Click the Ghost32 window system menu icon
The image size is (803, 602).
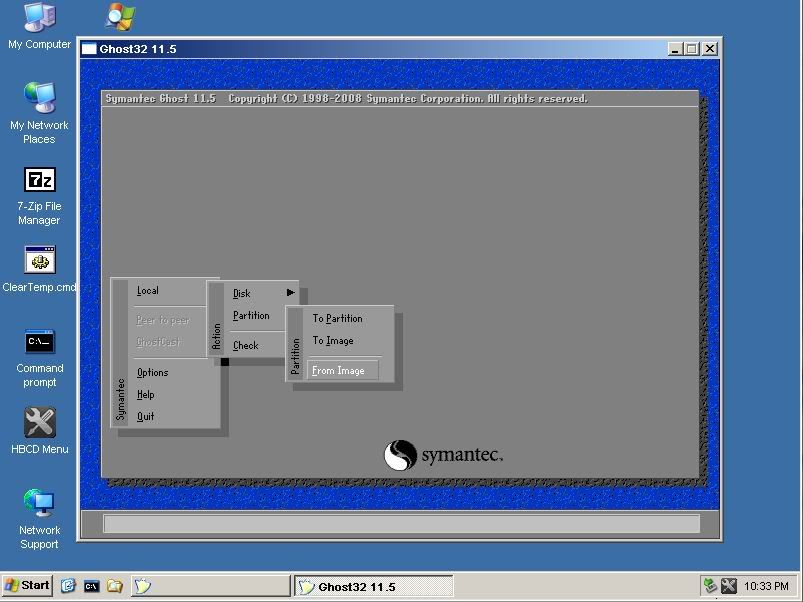89,49
